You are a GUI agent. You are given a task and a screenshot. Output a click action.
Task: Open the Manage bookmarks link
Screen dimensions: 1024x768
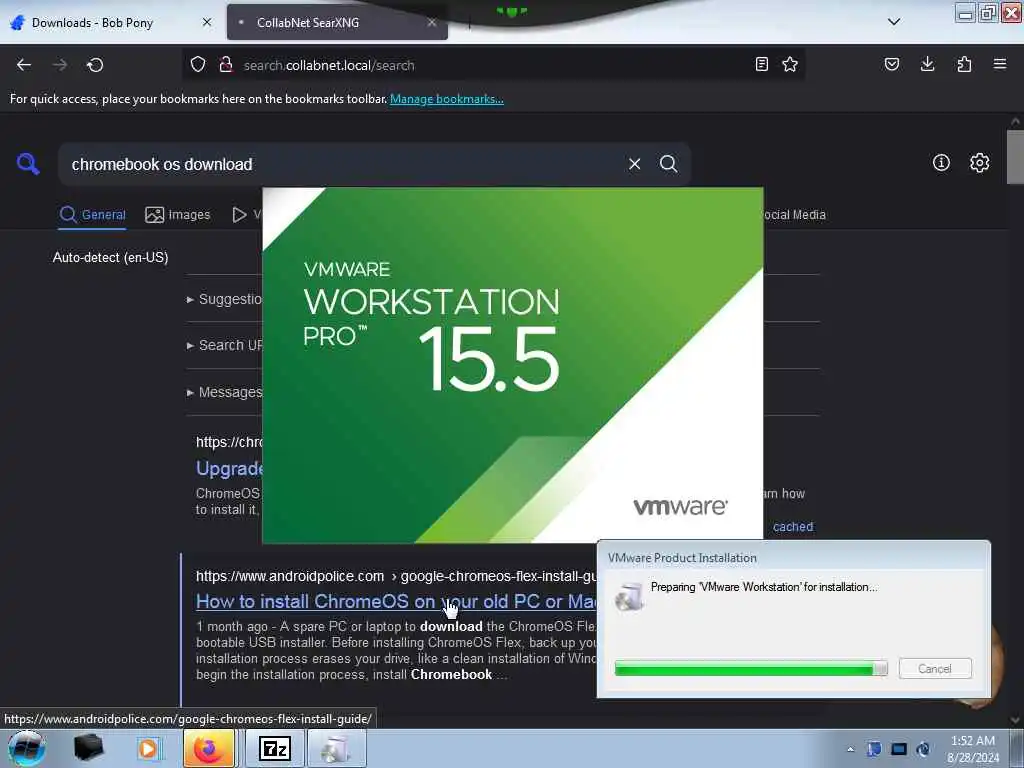(x=447, y=99)
